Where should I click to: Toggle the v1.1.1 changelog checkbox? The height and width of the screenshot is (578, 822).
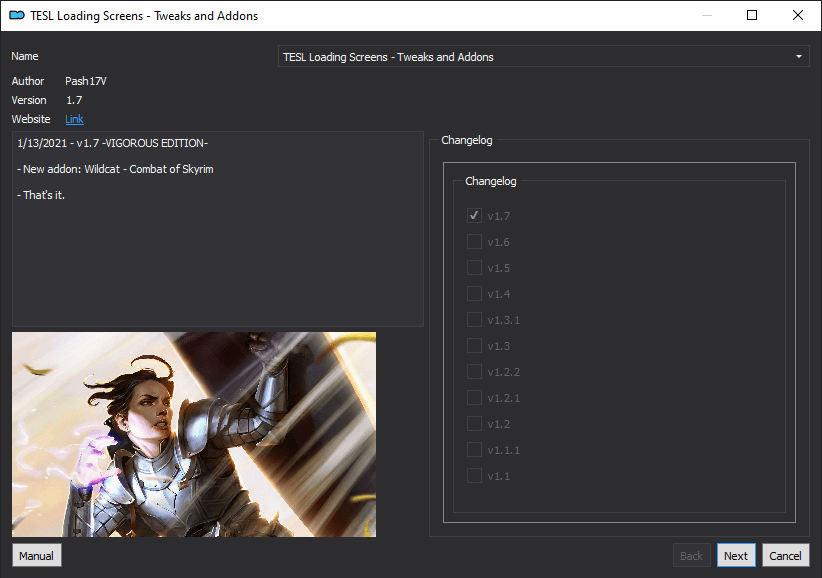pos(474,450)
